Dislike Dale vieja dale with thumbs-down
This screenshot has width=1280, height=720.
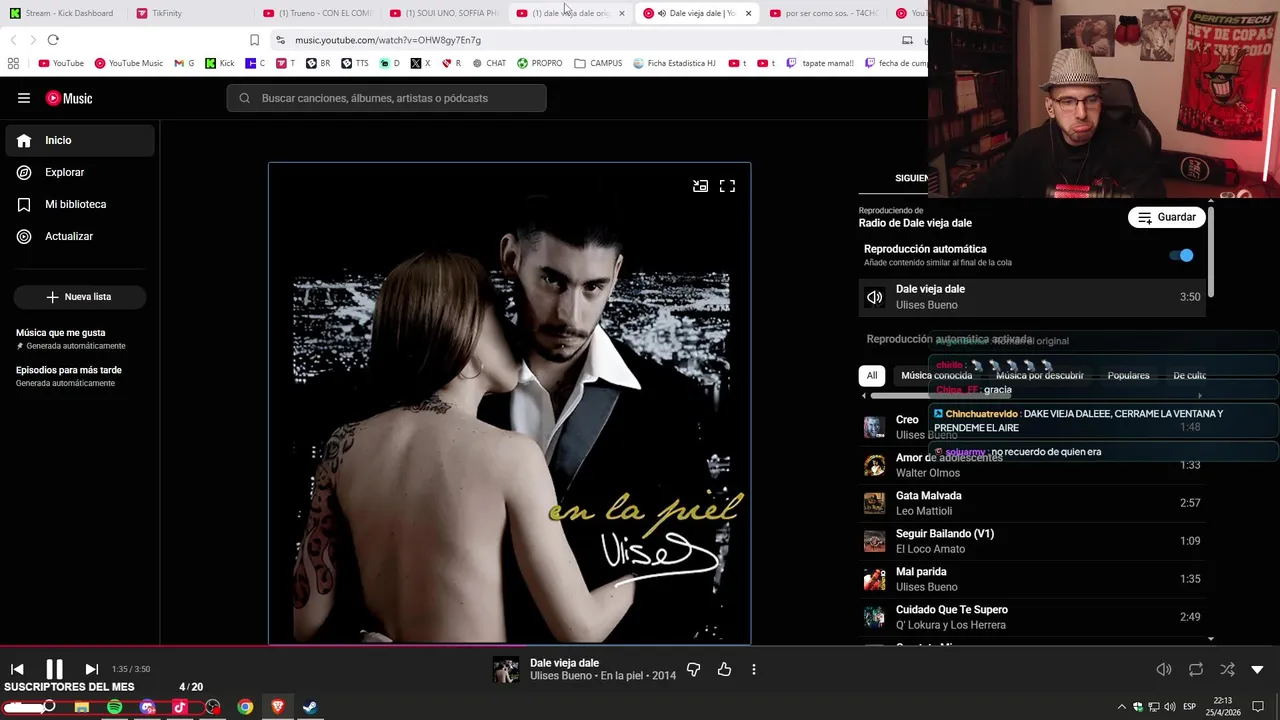pyautogui.click(x=693, y=669)
